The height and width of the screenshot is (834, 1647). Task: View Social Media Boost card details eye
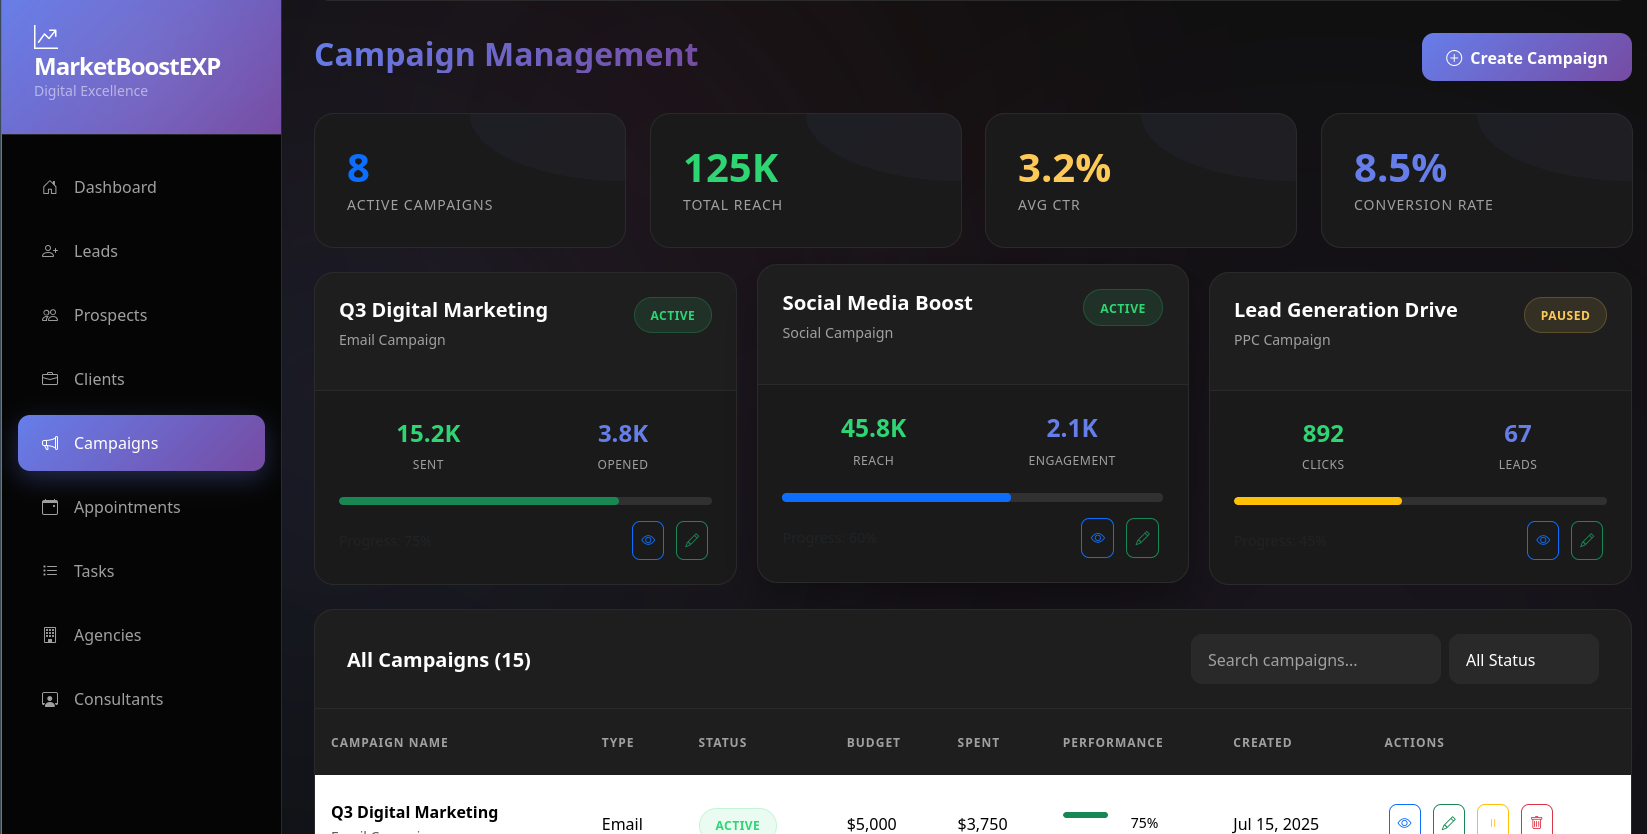point(1097,538)
